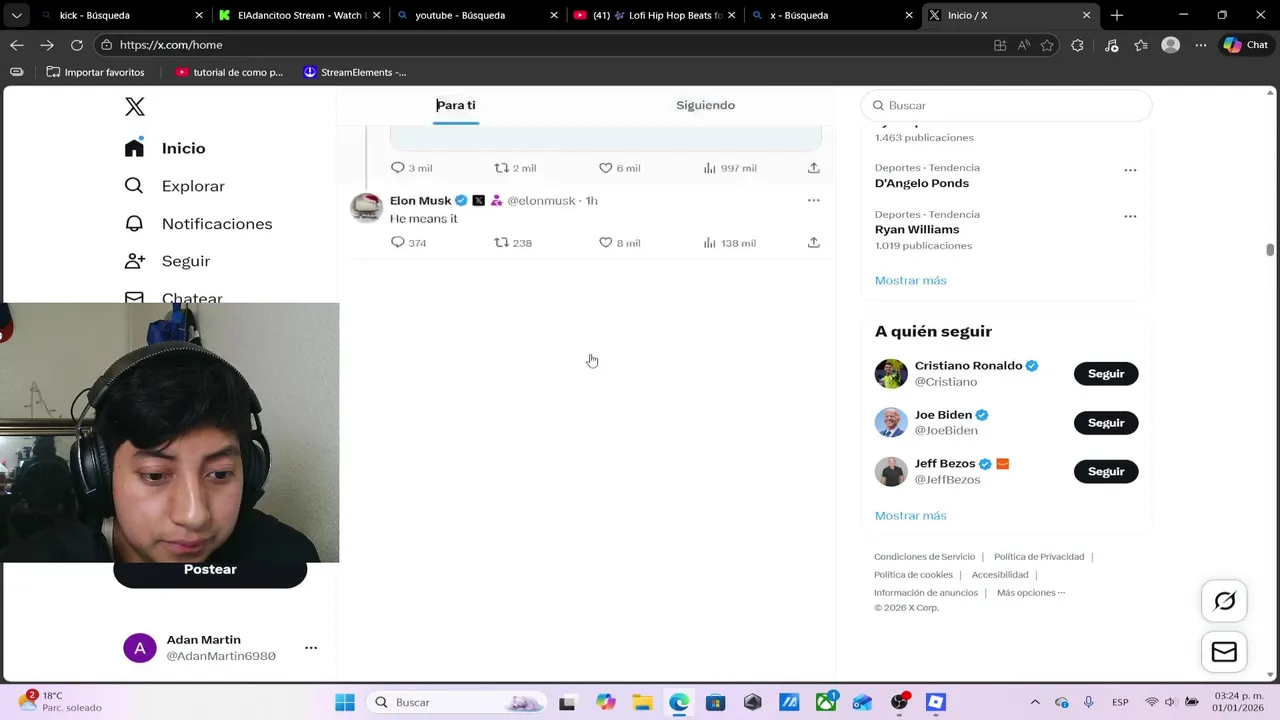This screenshot has width=1280, height=720.
Task: Open the browser profile avatar
Action: (x=1171, y=45)
